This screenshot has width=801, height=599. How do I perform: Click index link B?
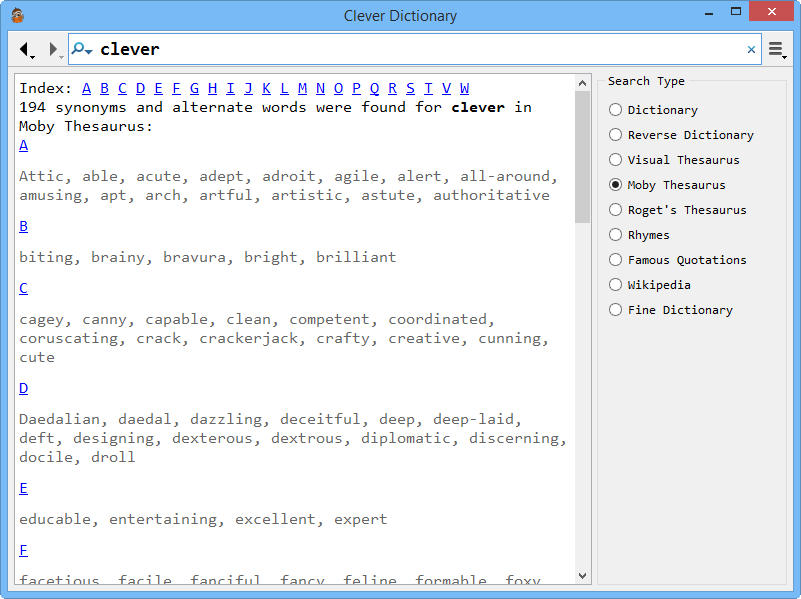104,88
